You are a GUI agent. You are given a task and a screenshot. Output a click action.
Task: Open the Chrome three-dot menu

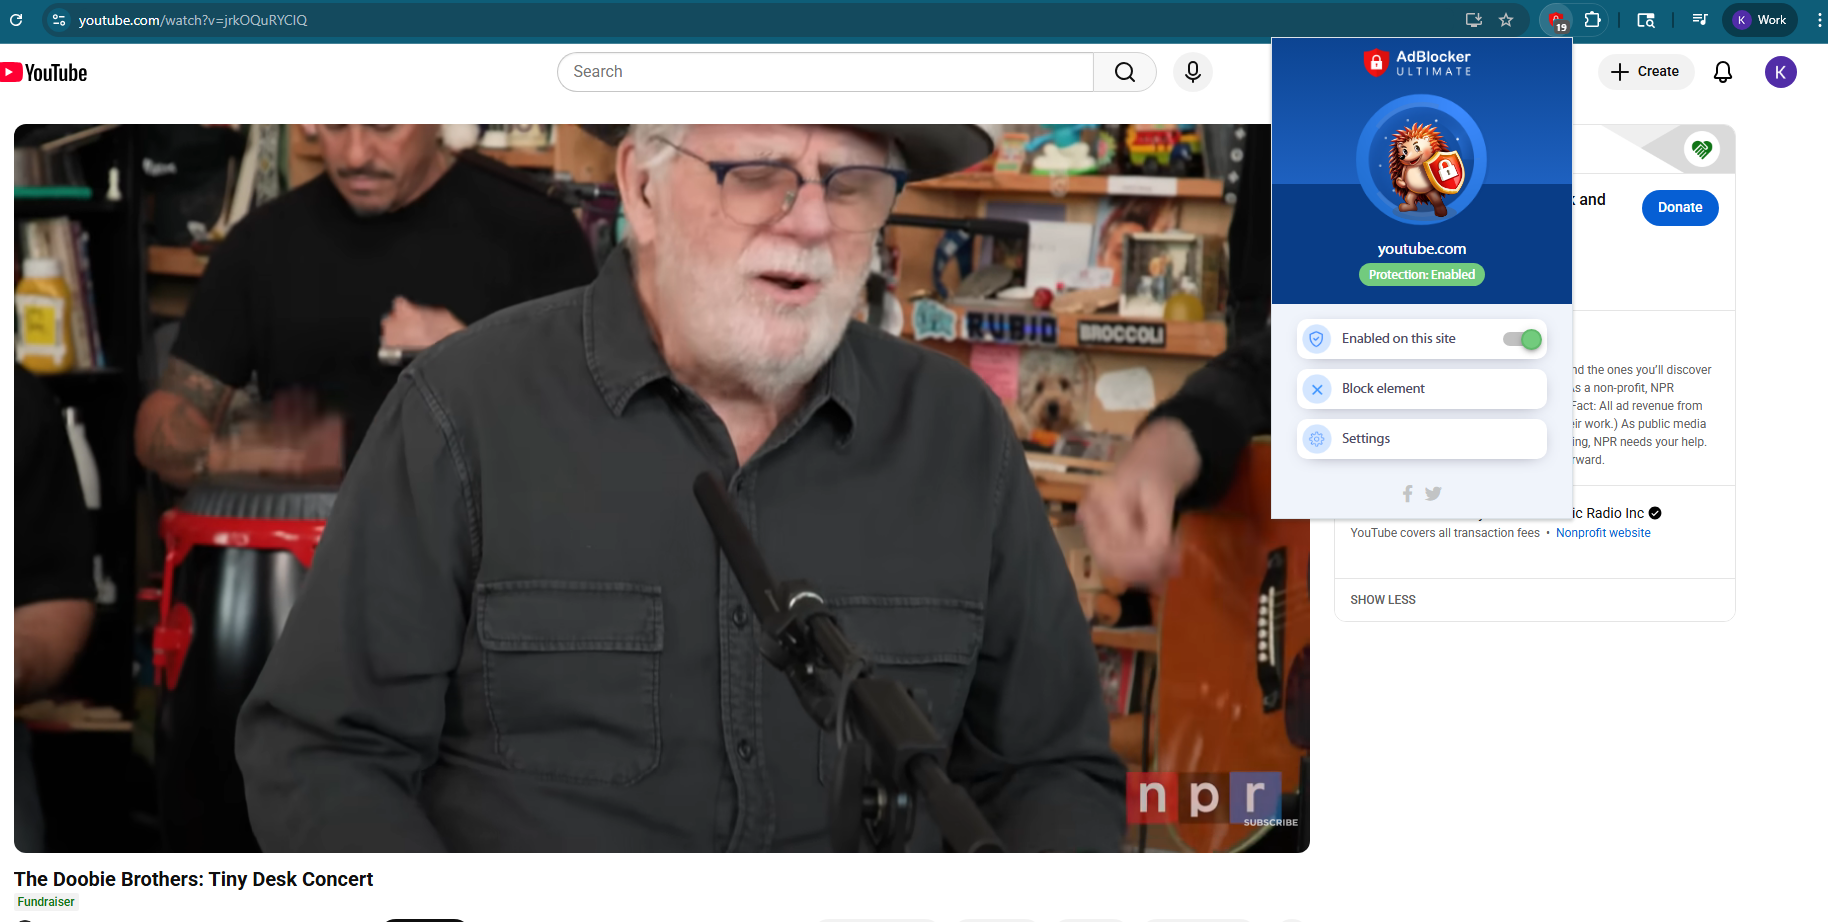[1818, 20]
